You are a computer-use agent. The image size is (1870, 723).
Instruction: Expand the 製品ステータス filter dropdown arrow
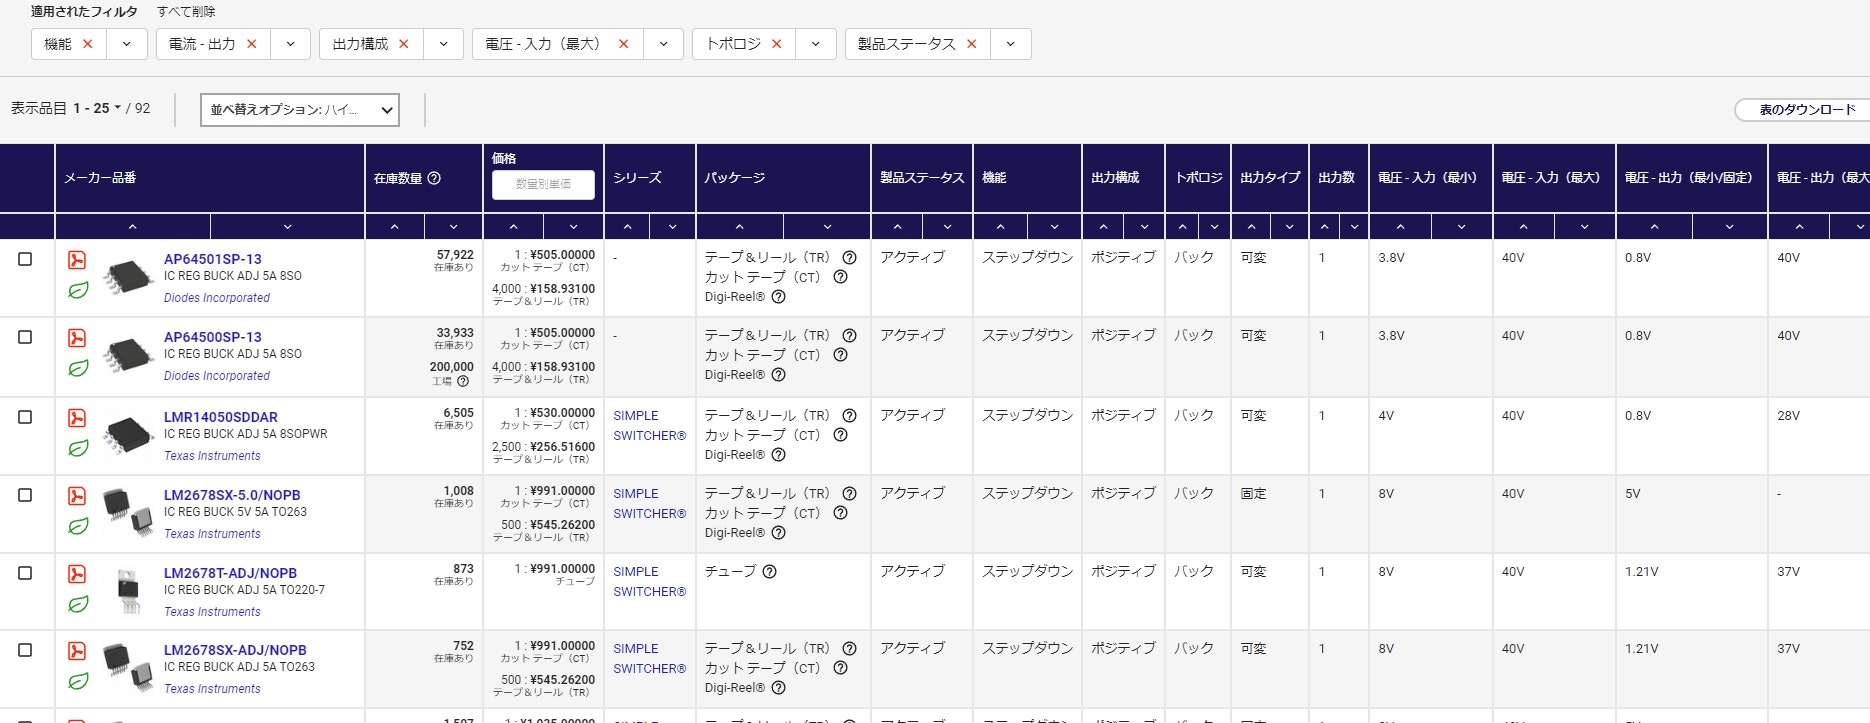pyautogui.click(x=1011, y=44)
